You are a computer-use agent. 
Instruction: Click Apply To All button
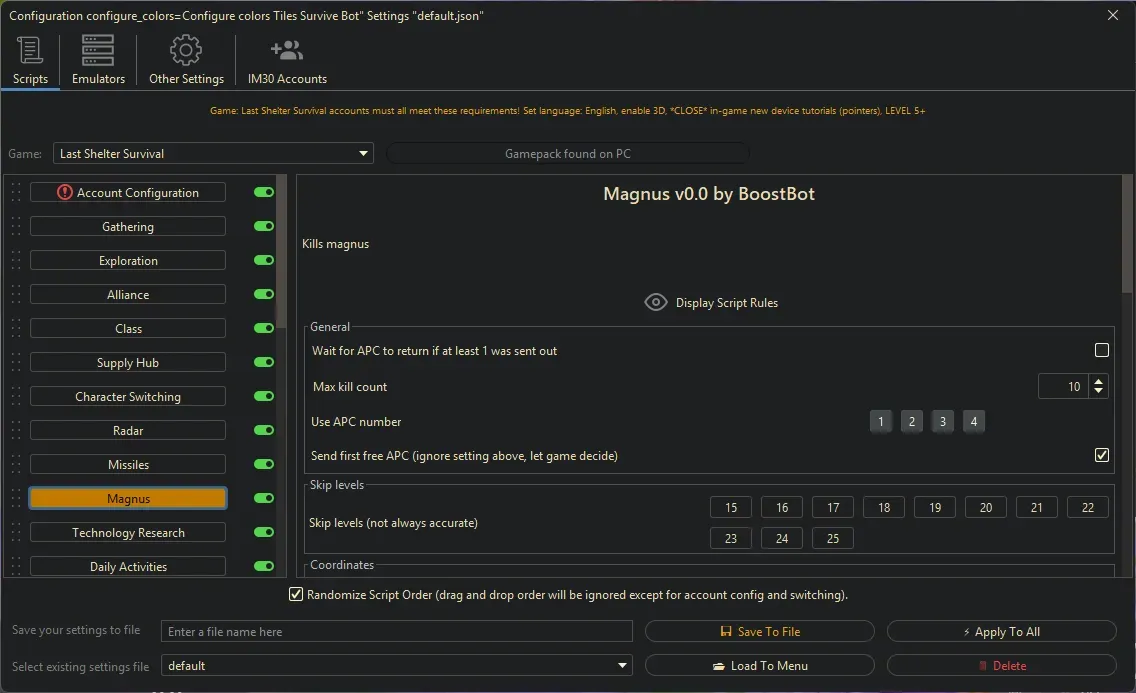[x=1001, y=631]
